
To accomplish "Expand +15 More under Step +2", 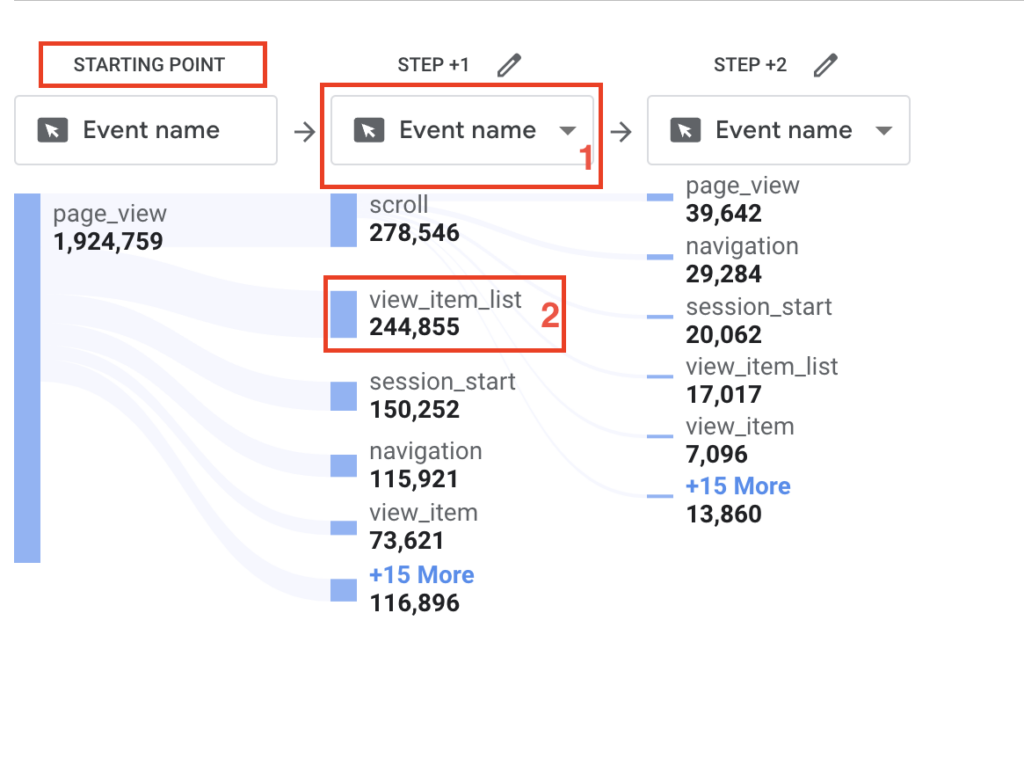I will (738, 487).
